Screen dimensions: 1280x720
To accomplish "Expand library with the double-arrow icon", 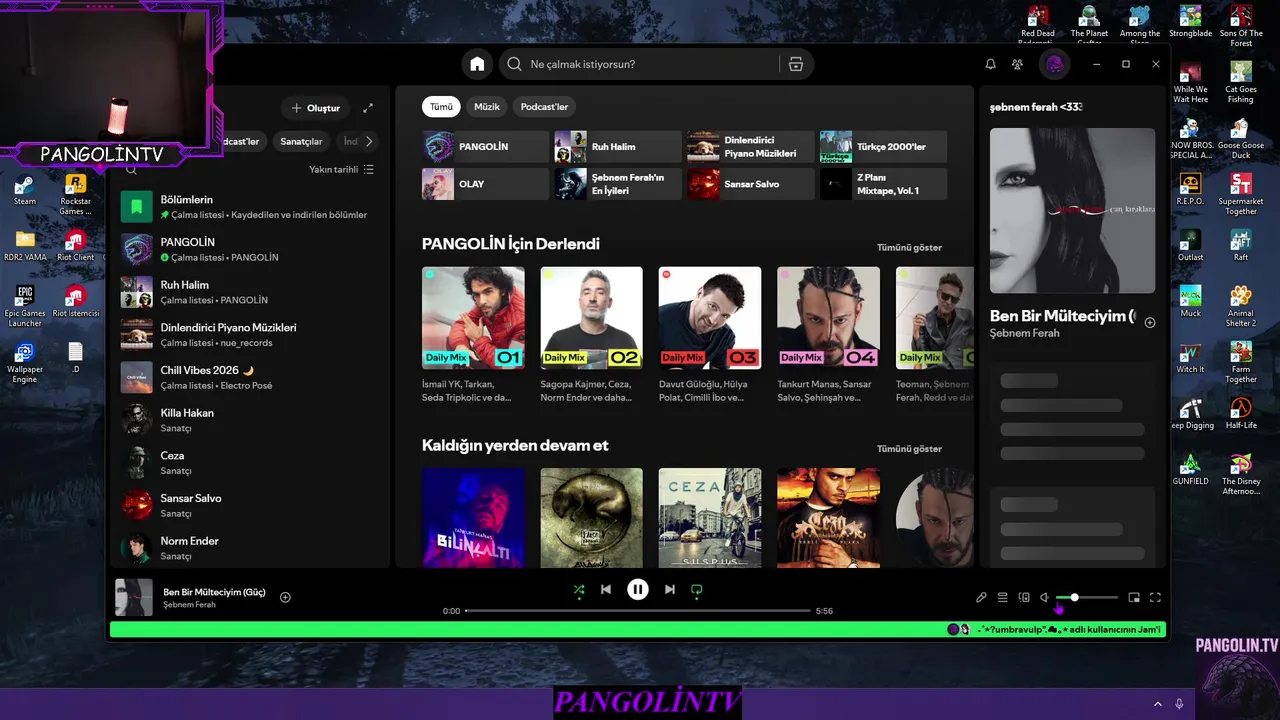I will pyautogui.click(x=368, y=107).
